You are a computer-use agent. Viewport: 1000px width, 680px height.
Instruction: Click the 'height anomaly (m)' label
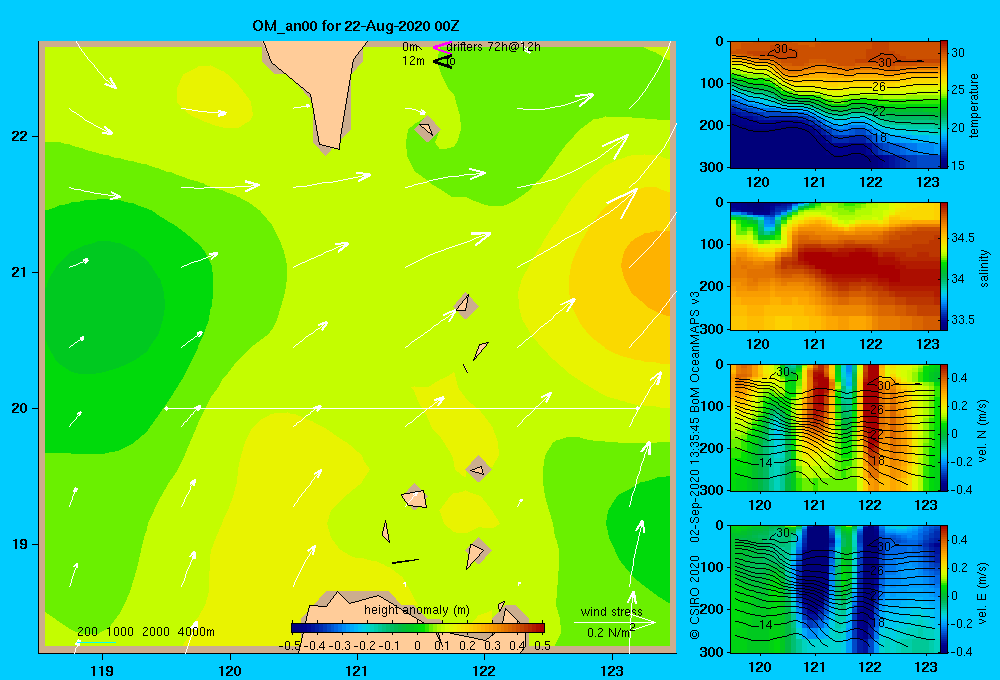tap(417, 610)
